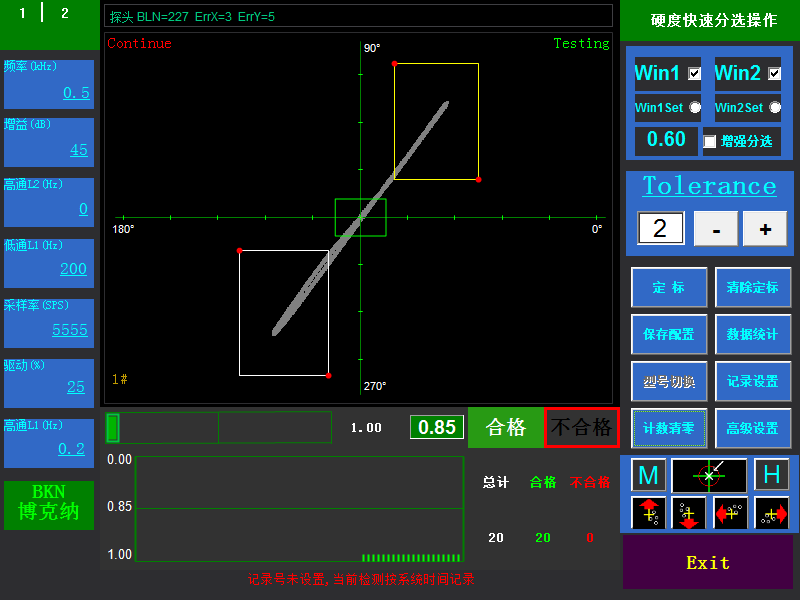Click the move down red arrow icon

pyautogui.click(x=689, y=513)
